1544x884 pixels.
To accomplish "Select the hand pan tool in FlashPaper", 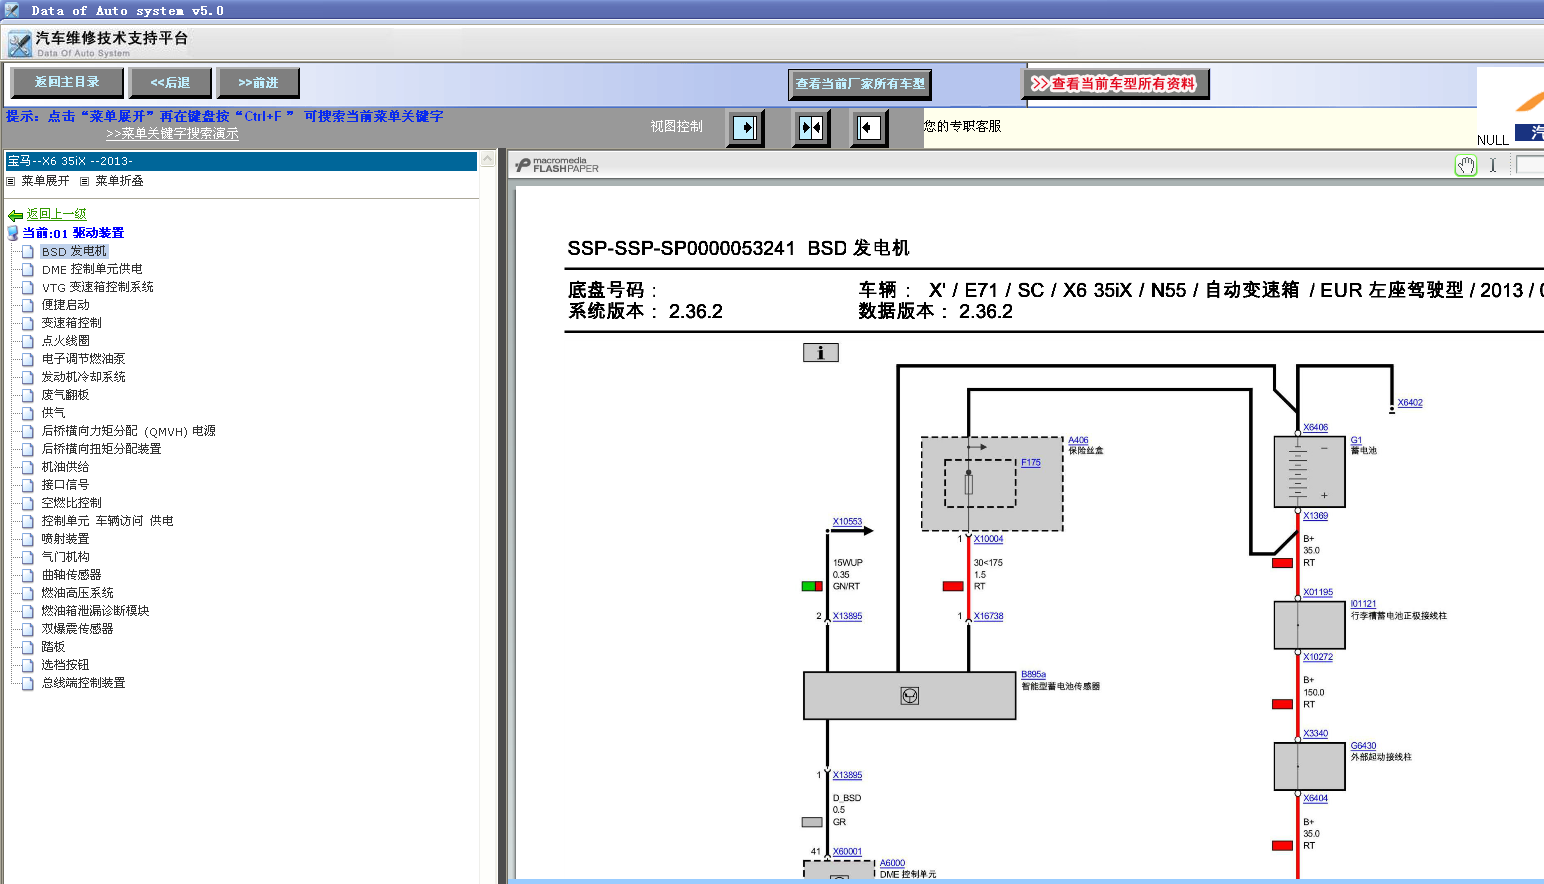I will (1466, 166).
